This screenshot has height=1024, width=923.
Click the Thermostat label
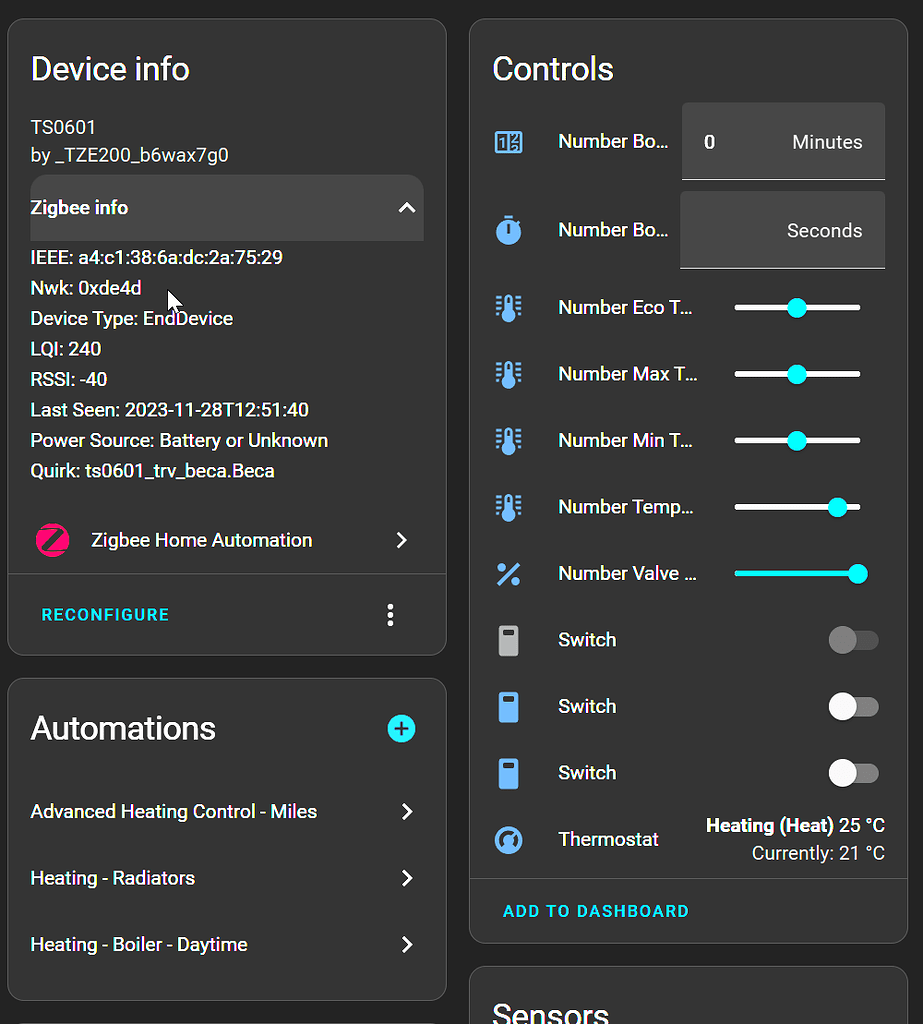click(x=608, y=839)
